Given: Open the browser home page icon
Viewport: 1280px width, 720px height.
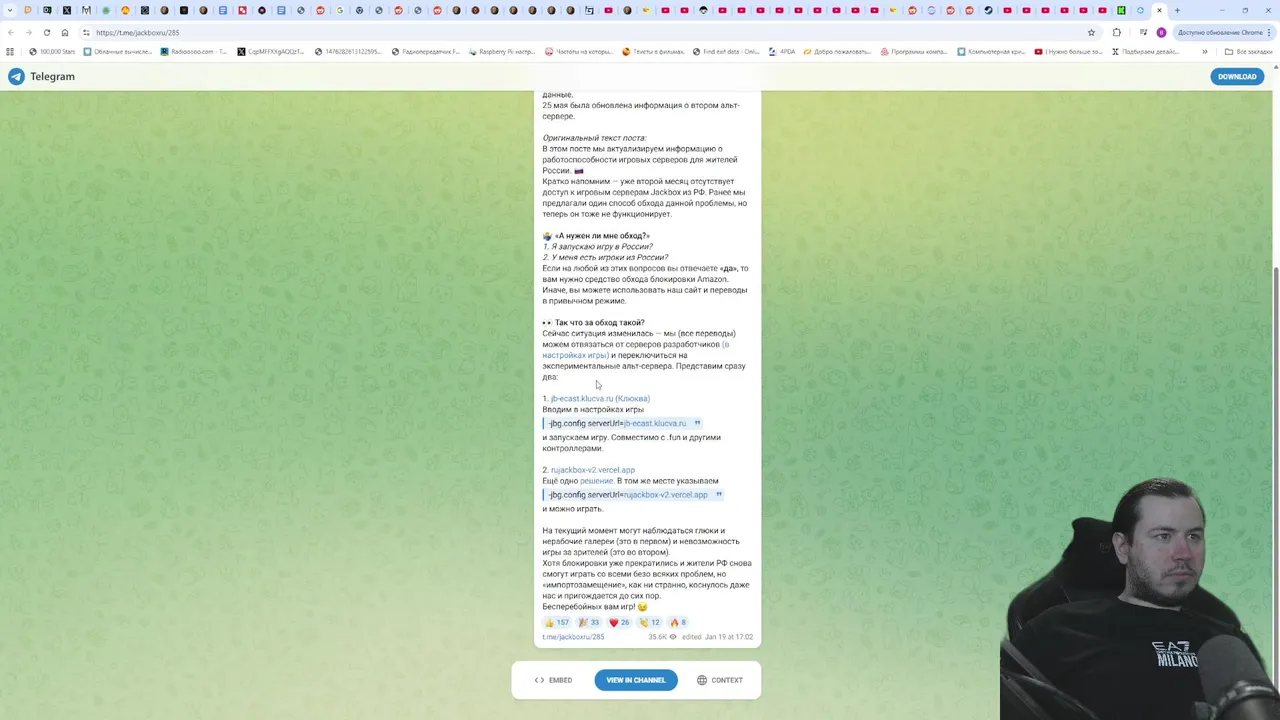Looking at the screenshot, I should point(65,32).
